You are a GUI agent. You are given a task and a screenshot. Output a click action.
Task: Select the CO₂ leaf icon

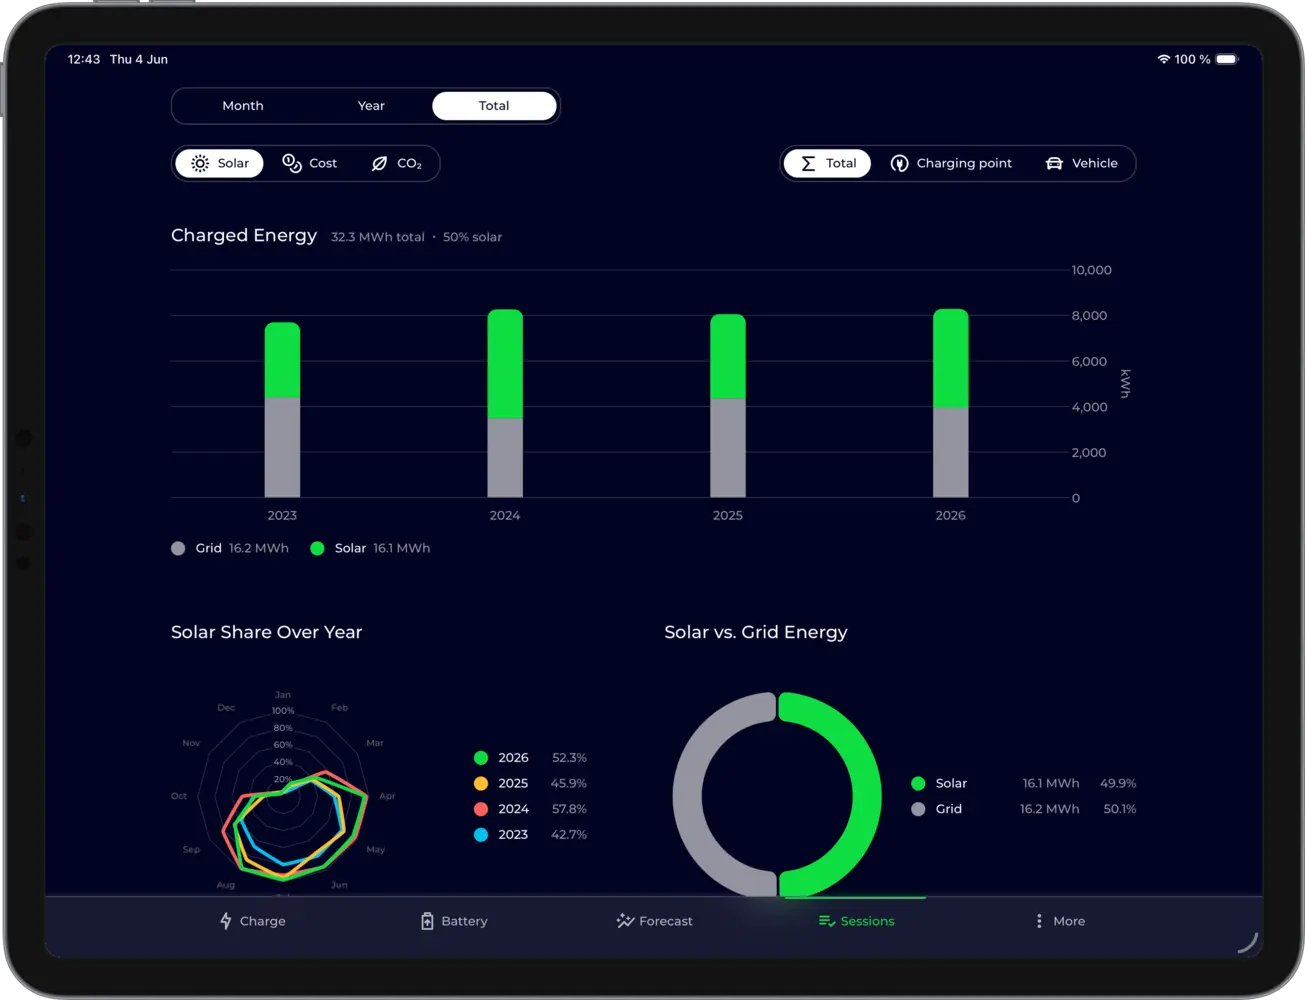click(x=379, y=163)
